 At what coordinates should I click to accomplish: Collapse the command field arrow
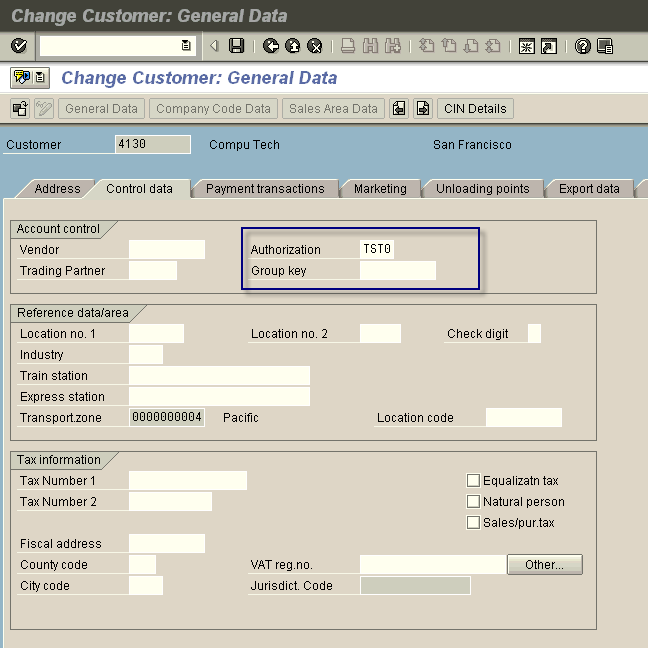[214, 45]
